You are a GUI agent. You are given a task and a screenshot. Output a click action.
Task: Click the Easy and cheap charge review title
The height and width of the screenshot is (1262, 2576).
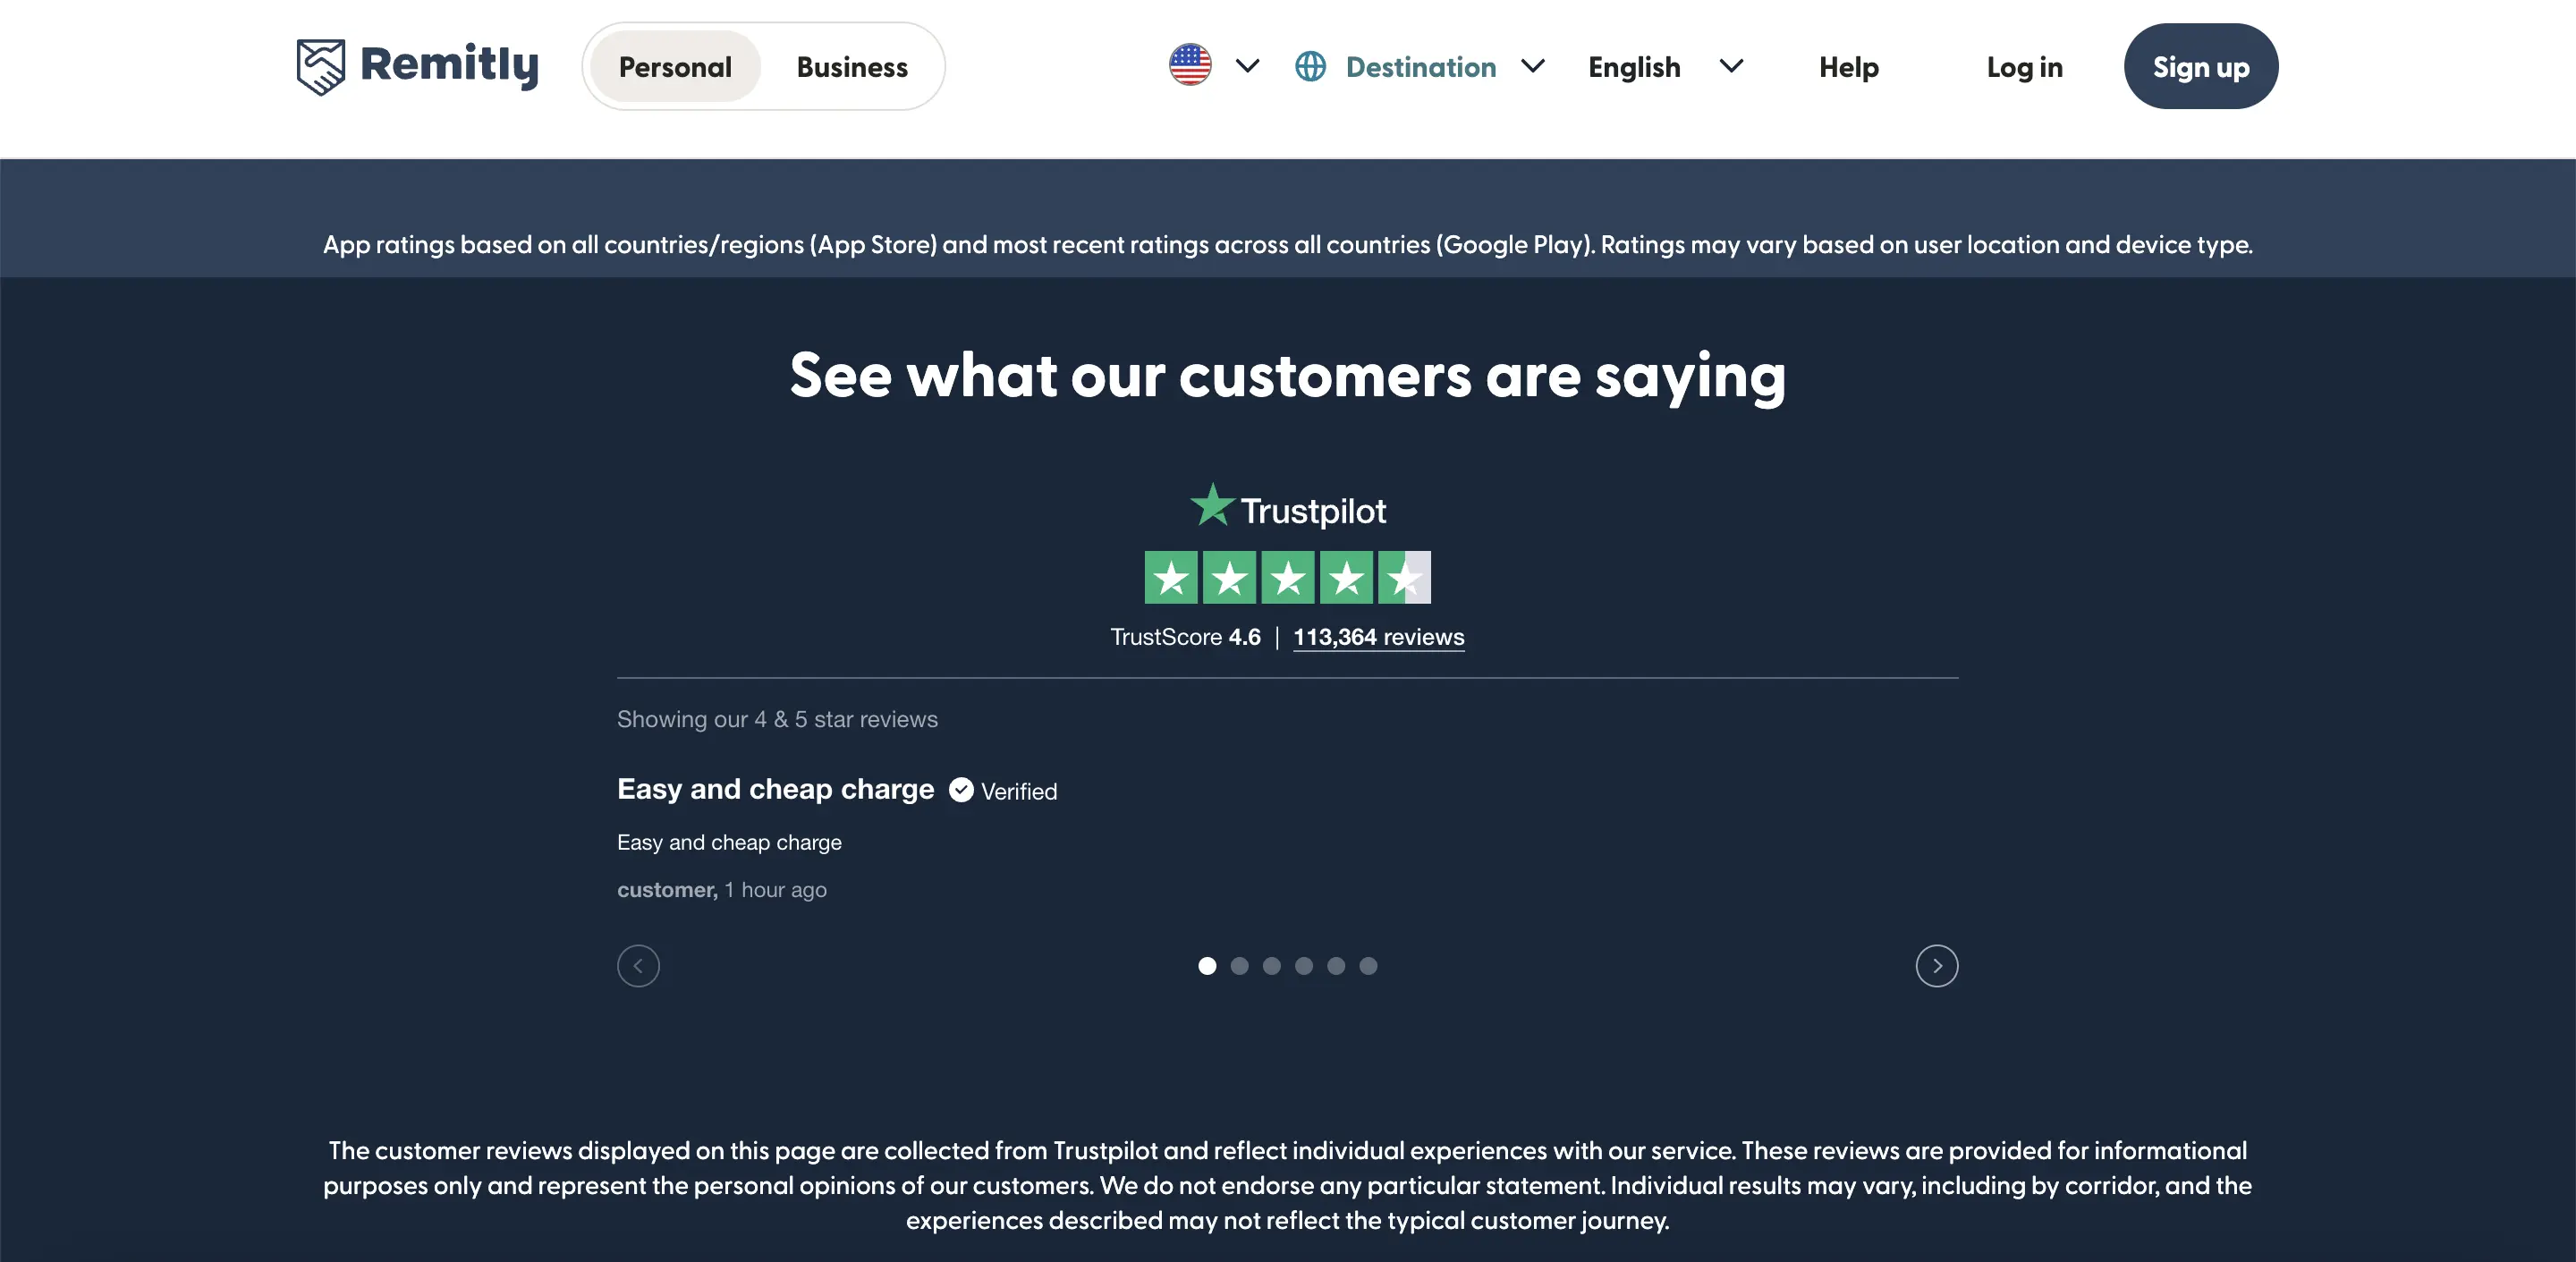pyautogui.click(x=775, y=789)
